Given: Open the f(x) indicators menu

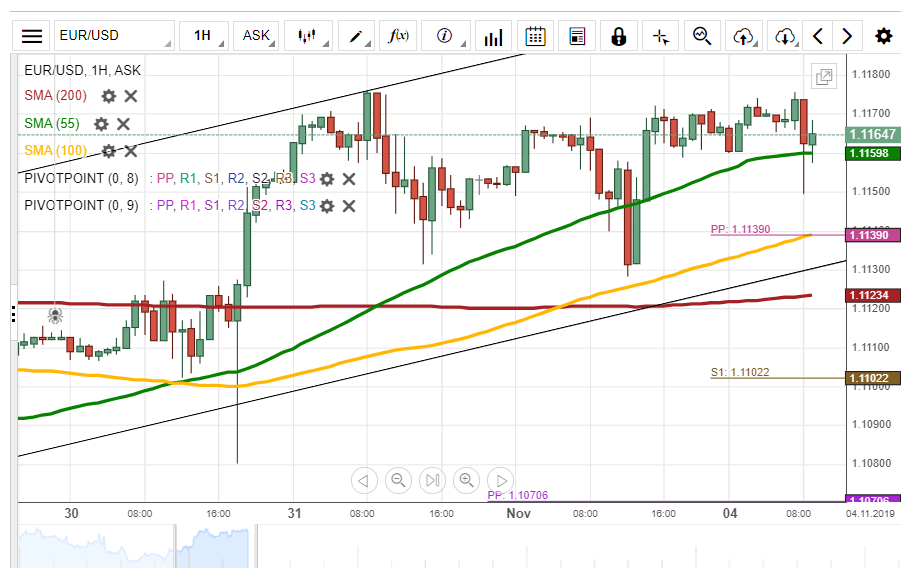Looking at the screenshot, I should [x=398, y=36].
